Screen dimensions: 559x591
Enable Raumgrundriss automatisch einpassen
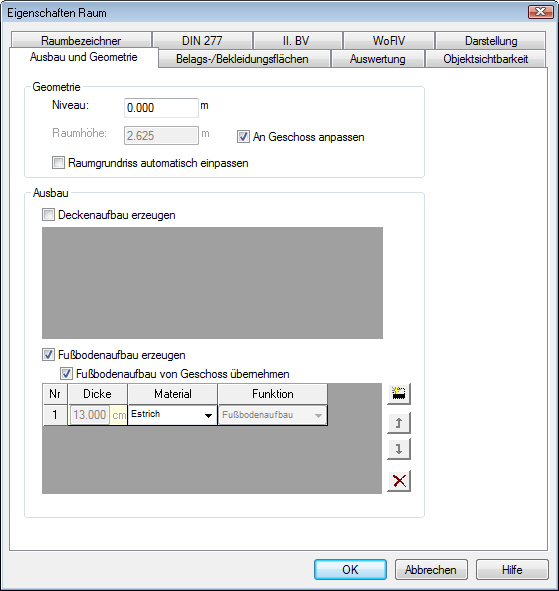coord(58,163)
